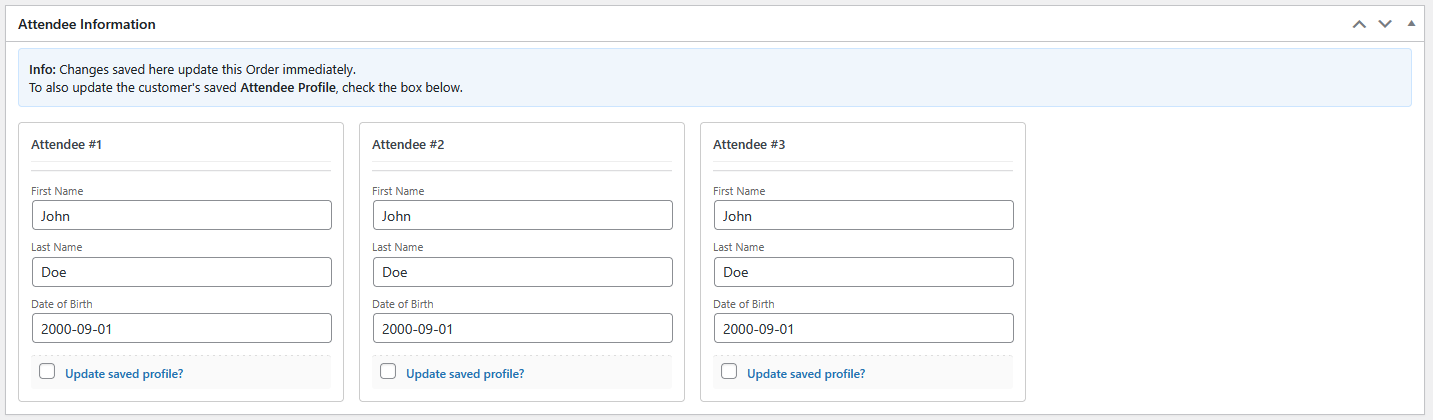
Task: Click the blue Info notice banner
Action: click(x=714, y=78)
